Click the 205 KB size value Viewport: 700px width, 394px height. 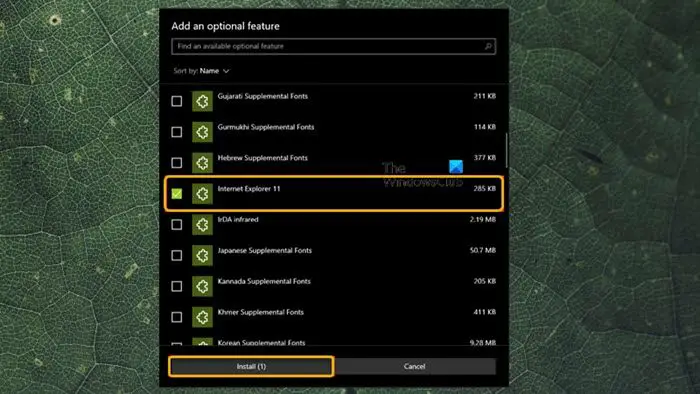tap(485, 281)
